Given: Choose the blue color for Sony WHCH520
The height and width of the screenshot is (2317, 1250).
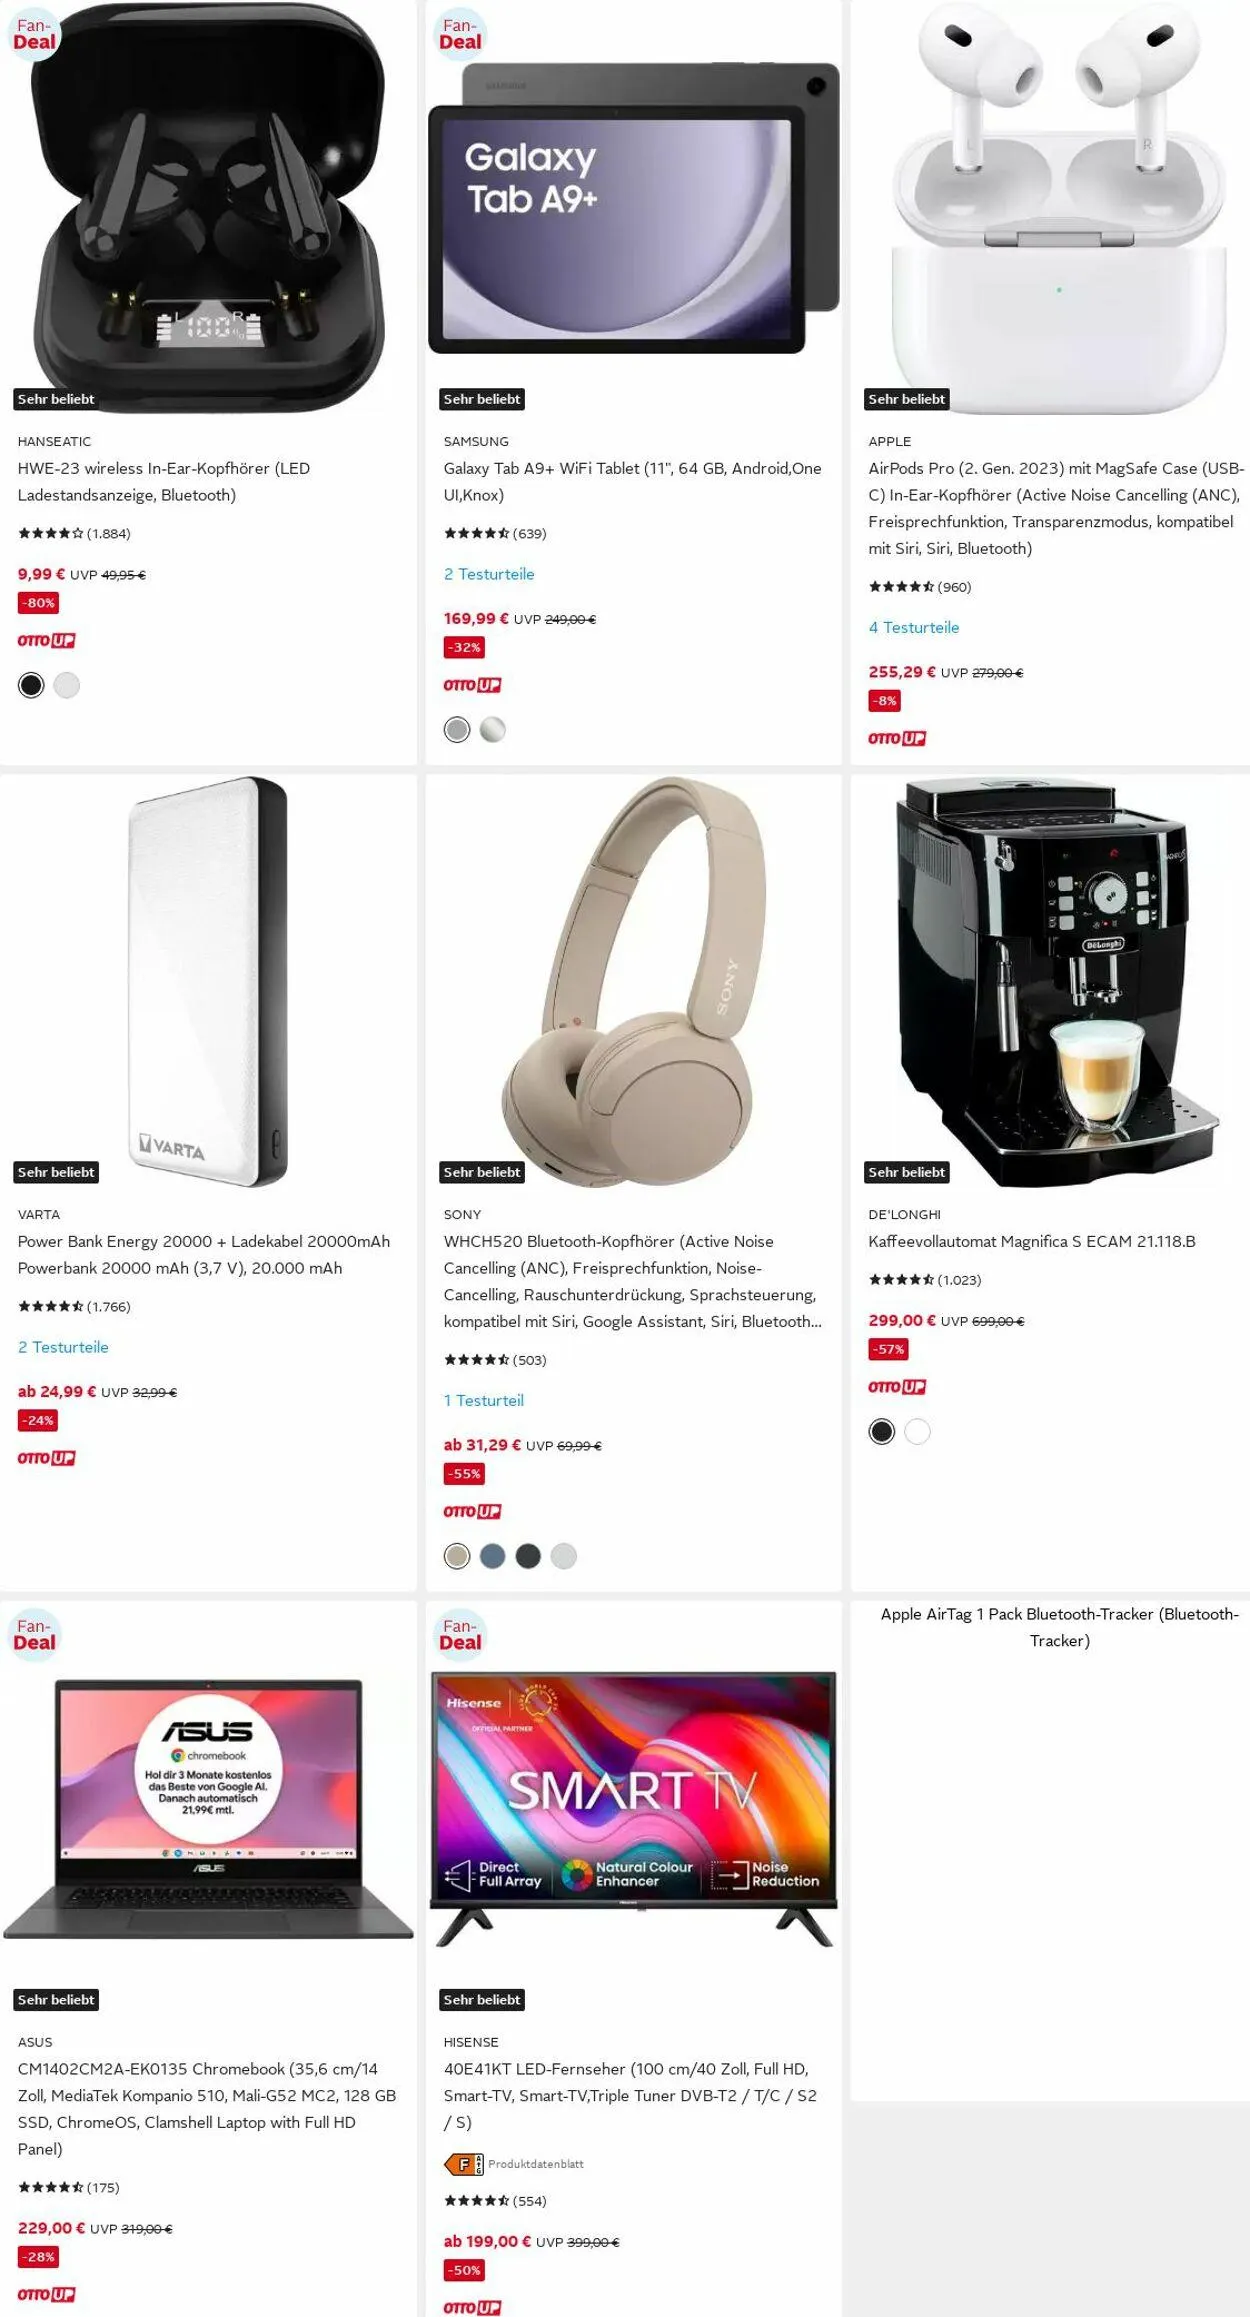Looking at the screenshot, I should [493, 1556].
